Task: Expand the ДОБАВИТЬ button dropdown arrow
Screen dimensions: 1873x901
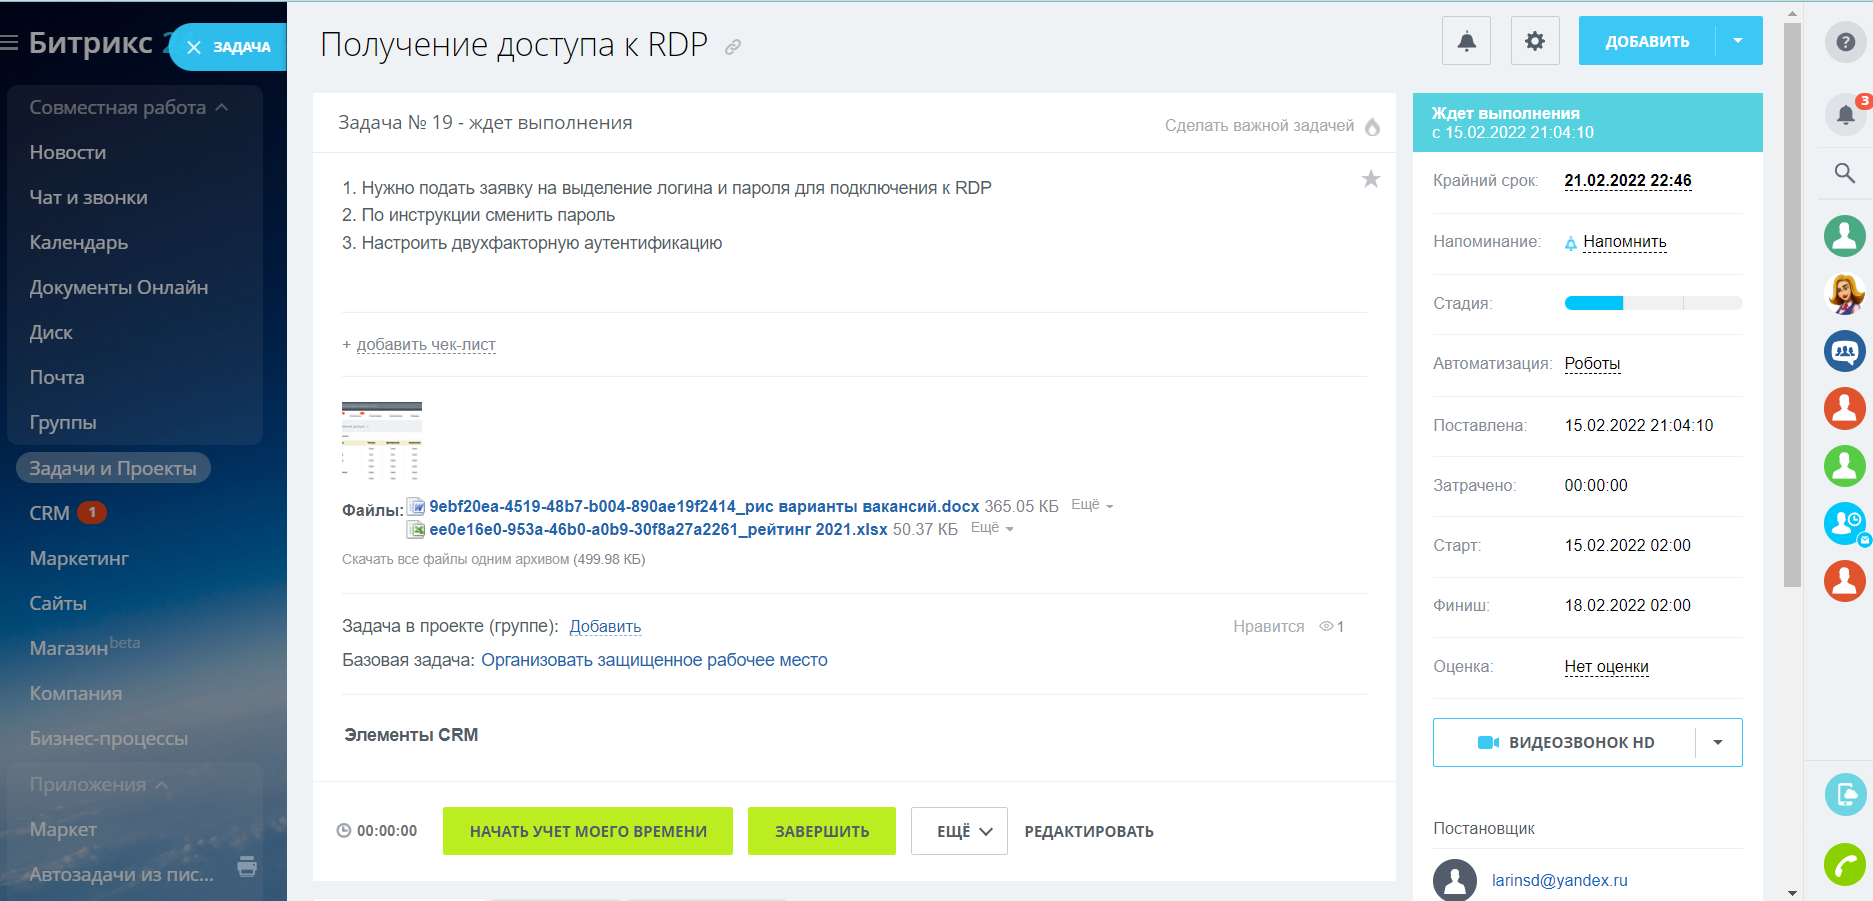Action: pyautogui.click(x=1738, y=41)
